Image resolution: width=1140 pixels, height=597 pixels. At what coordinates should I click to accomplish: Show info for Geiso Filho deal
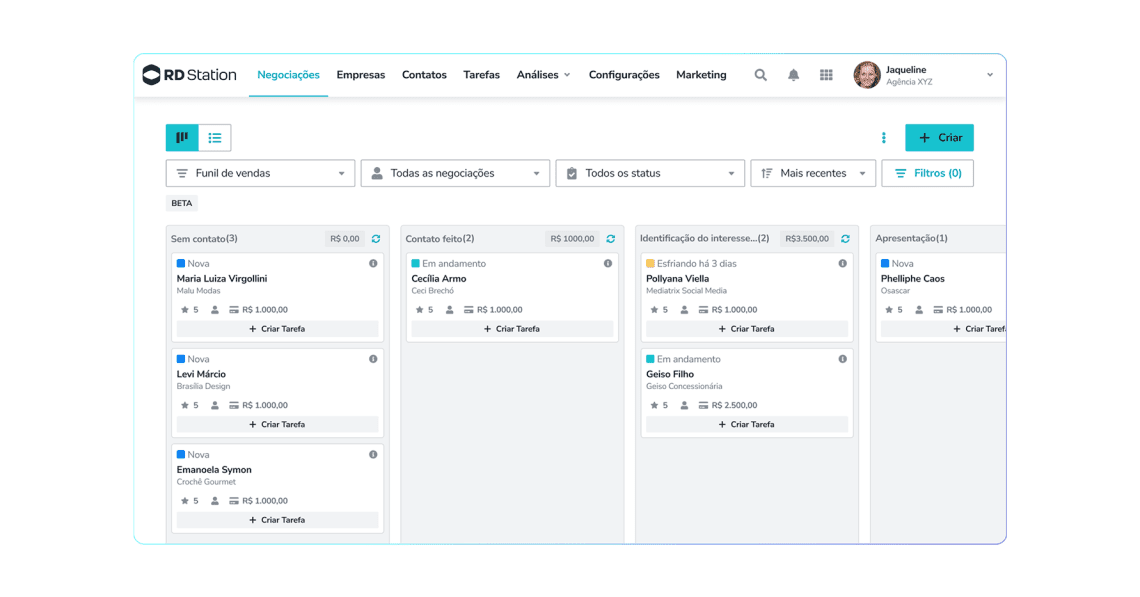coord(842,359)
